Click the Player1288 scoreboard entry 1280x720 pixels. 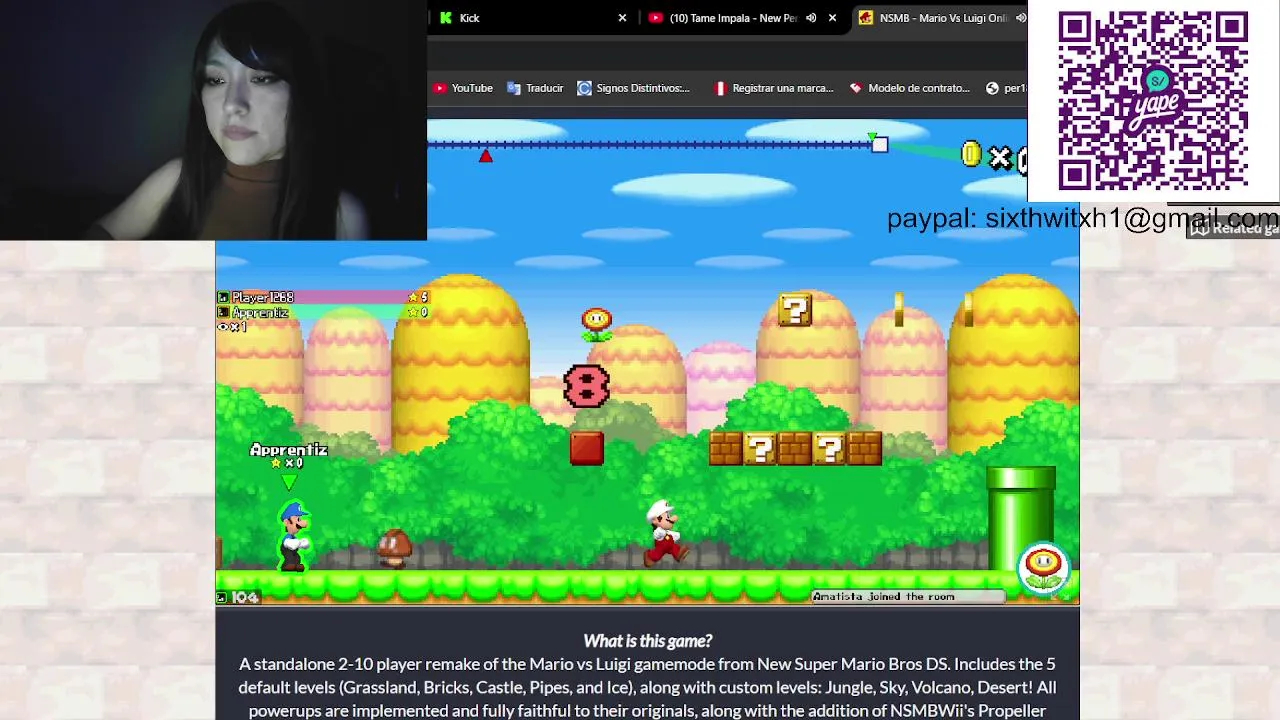click(x=322, y=297)
